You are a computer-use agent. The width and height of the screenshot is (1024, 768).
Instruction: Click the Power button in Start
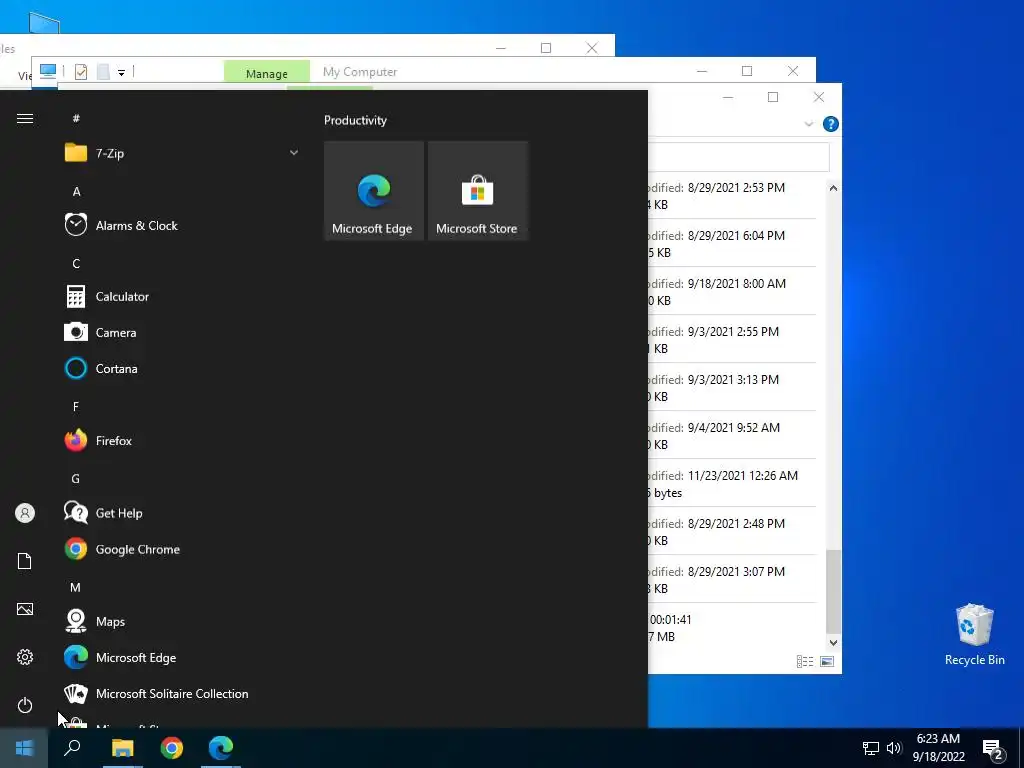pyautogui.click(x=25, y=705)
